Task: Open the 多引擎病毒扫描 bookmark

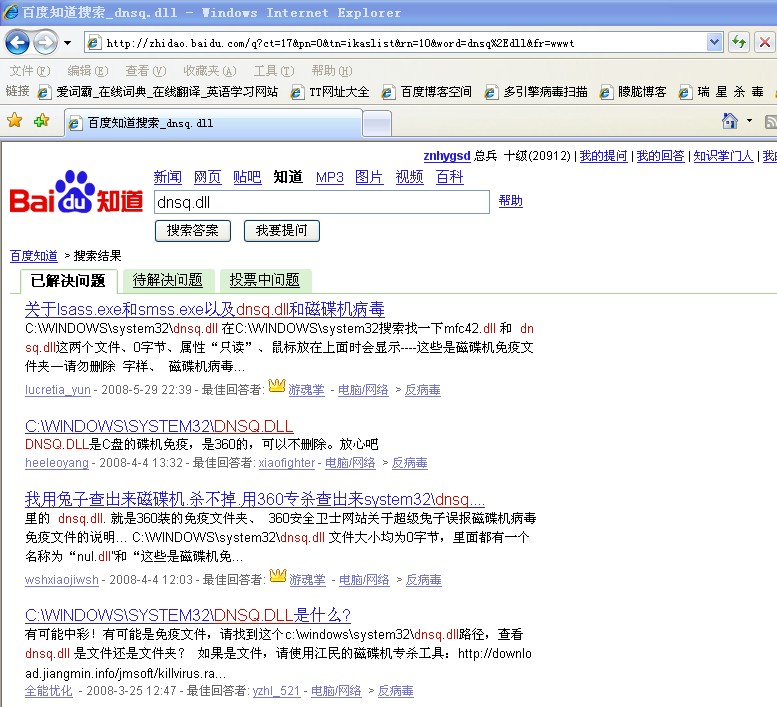Action: point(537,92)
